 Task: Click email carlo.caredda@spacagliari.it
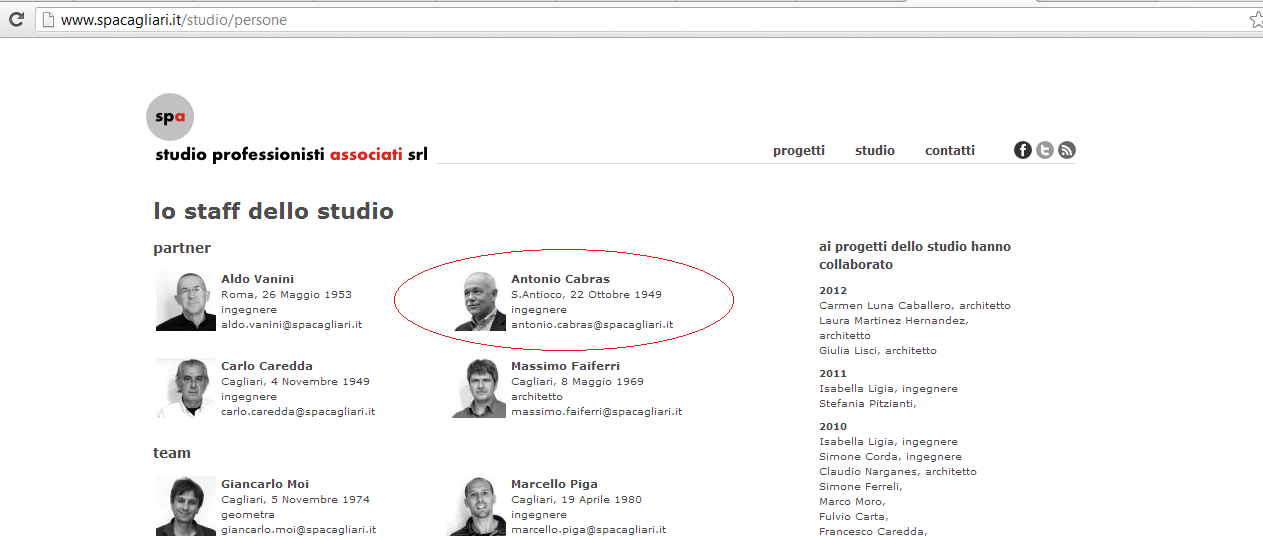(298, 412)
